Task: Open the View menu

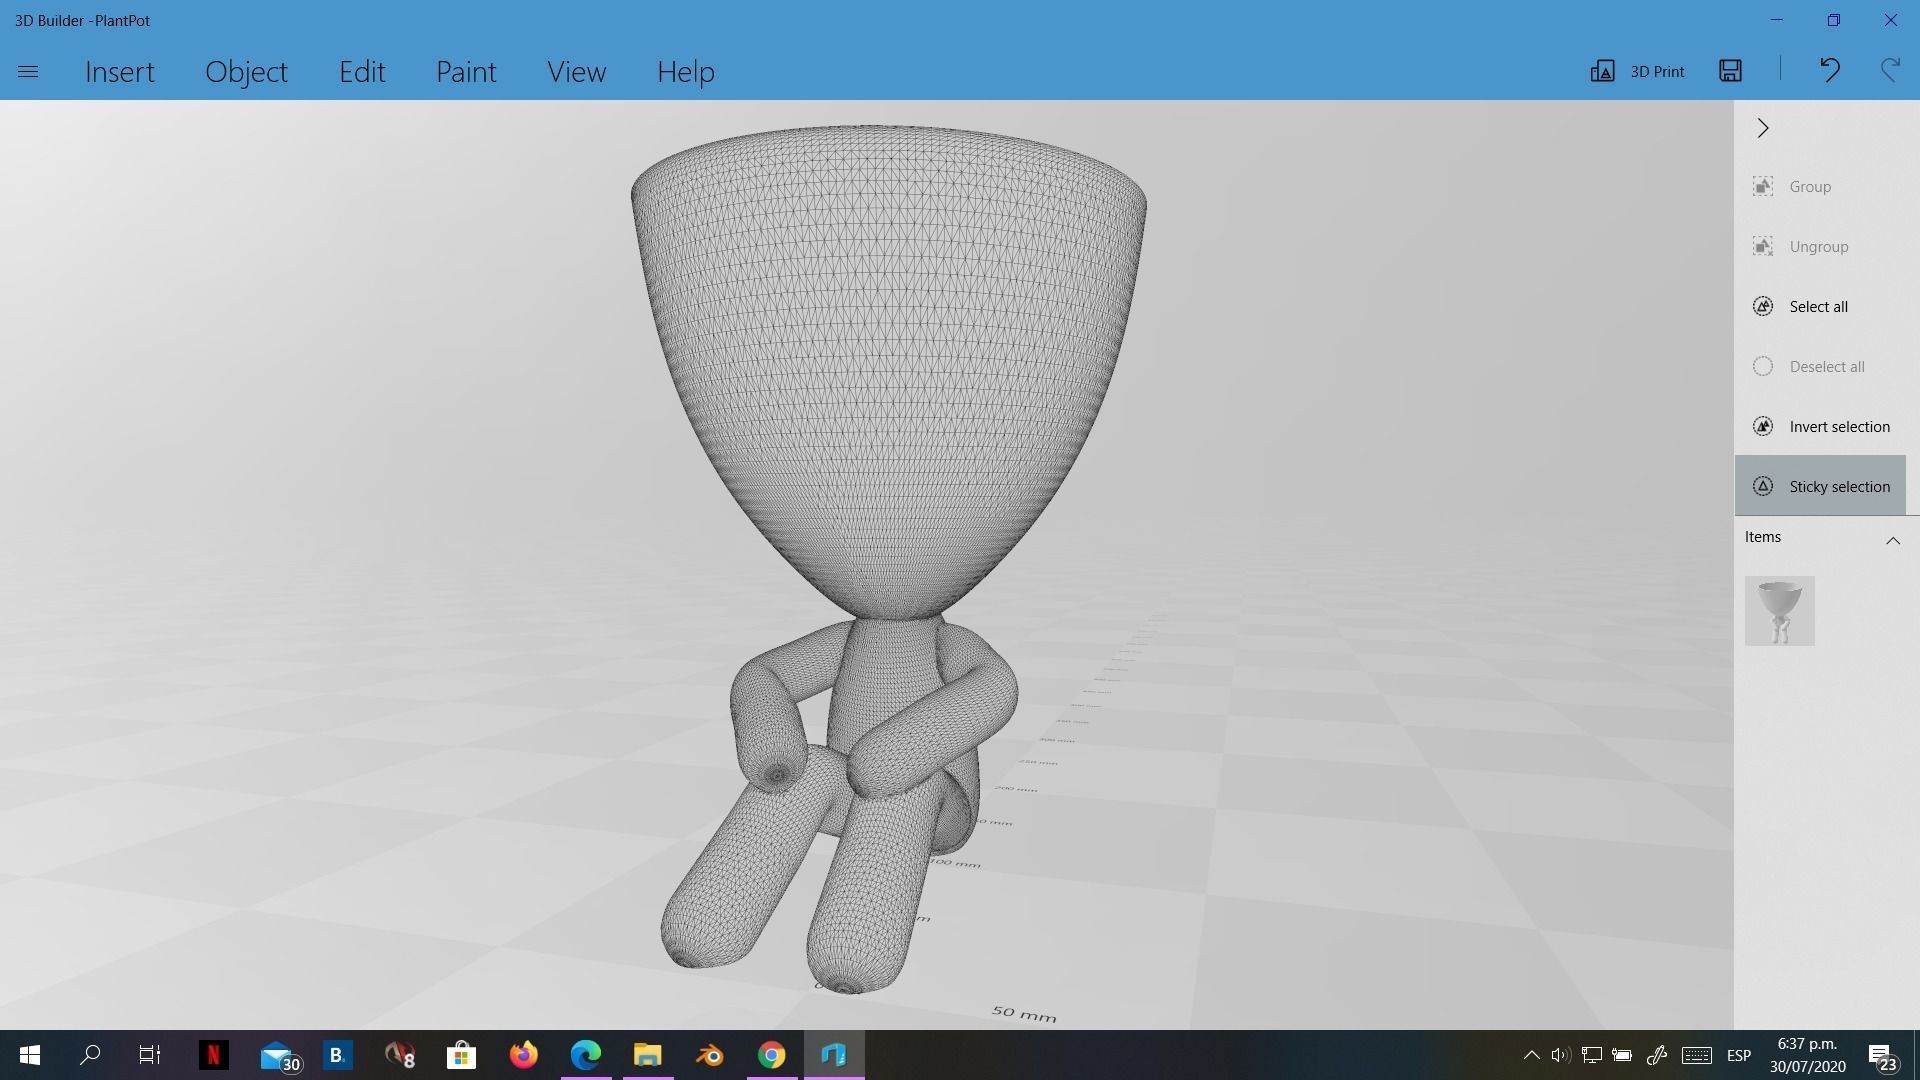Action: [576, 72]
